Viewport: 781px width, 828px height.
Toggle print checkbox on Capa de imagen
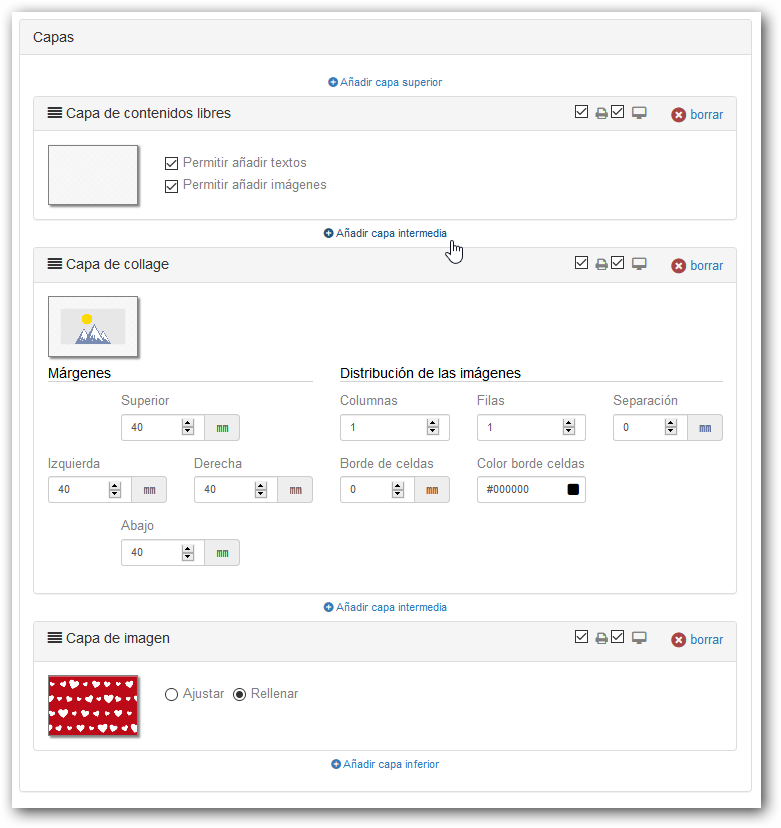(x=581, y=637)
